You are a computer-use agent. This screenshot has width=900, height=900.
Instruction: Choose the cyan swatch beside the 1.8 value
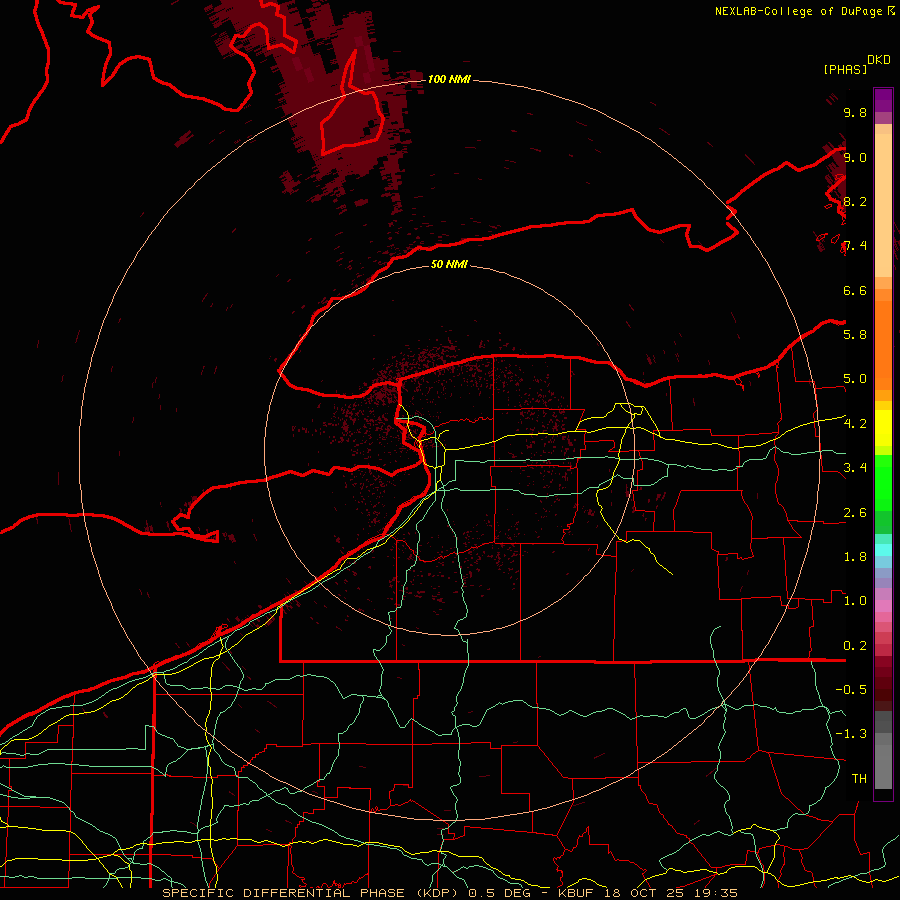point(883,550)
